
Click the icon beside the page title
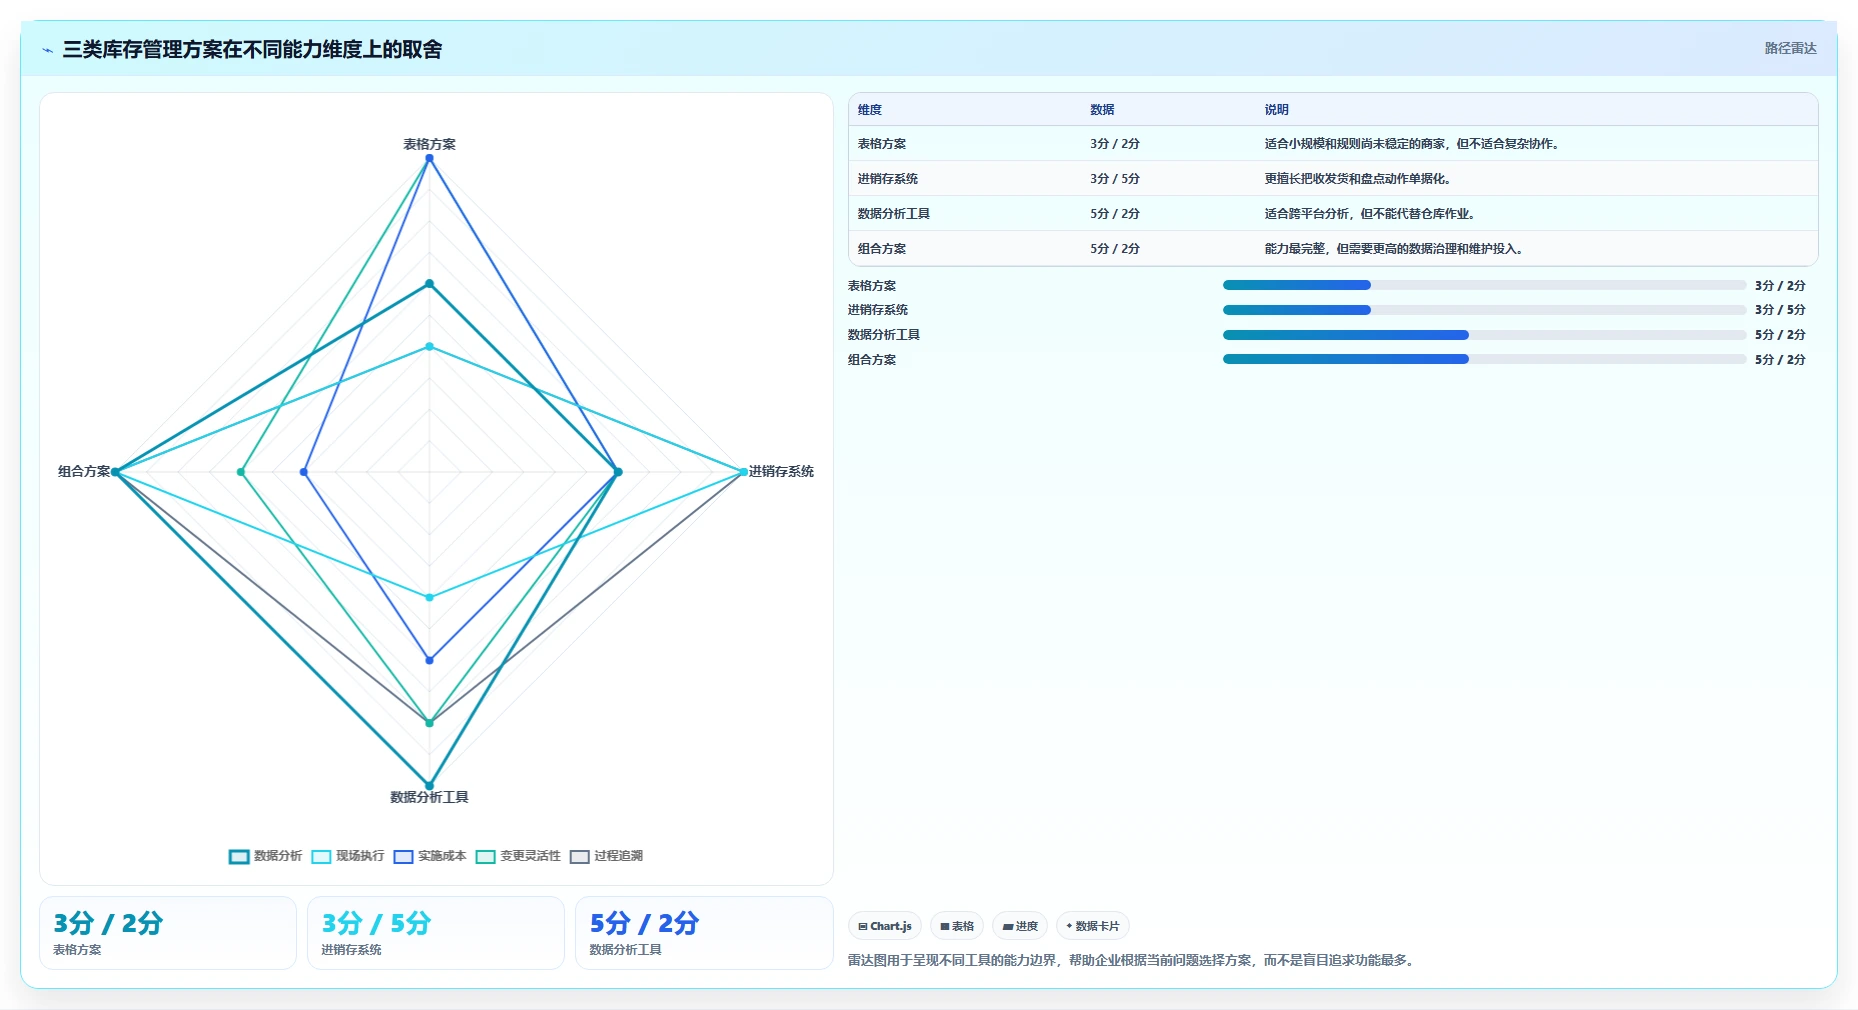click(x=47, y=50)
